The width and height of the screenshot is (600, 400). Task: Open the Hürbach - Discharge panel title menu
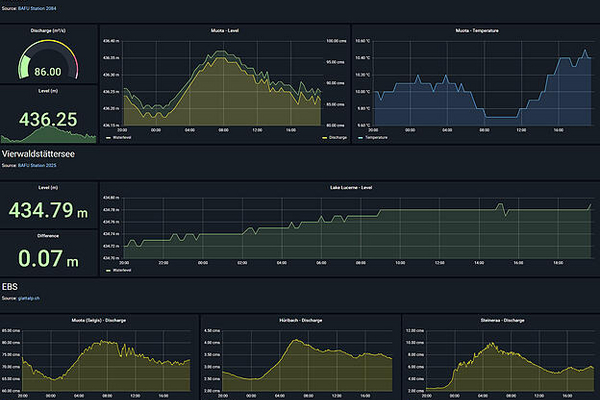pyautogui.click(x=299, y=320)
